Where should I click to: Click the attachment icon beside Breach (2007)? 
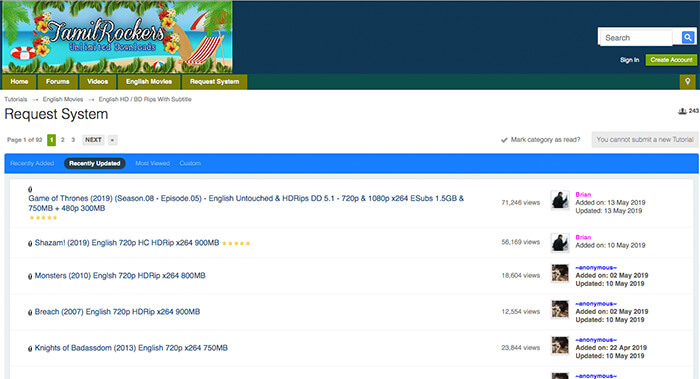30,312
